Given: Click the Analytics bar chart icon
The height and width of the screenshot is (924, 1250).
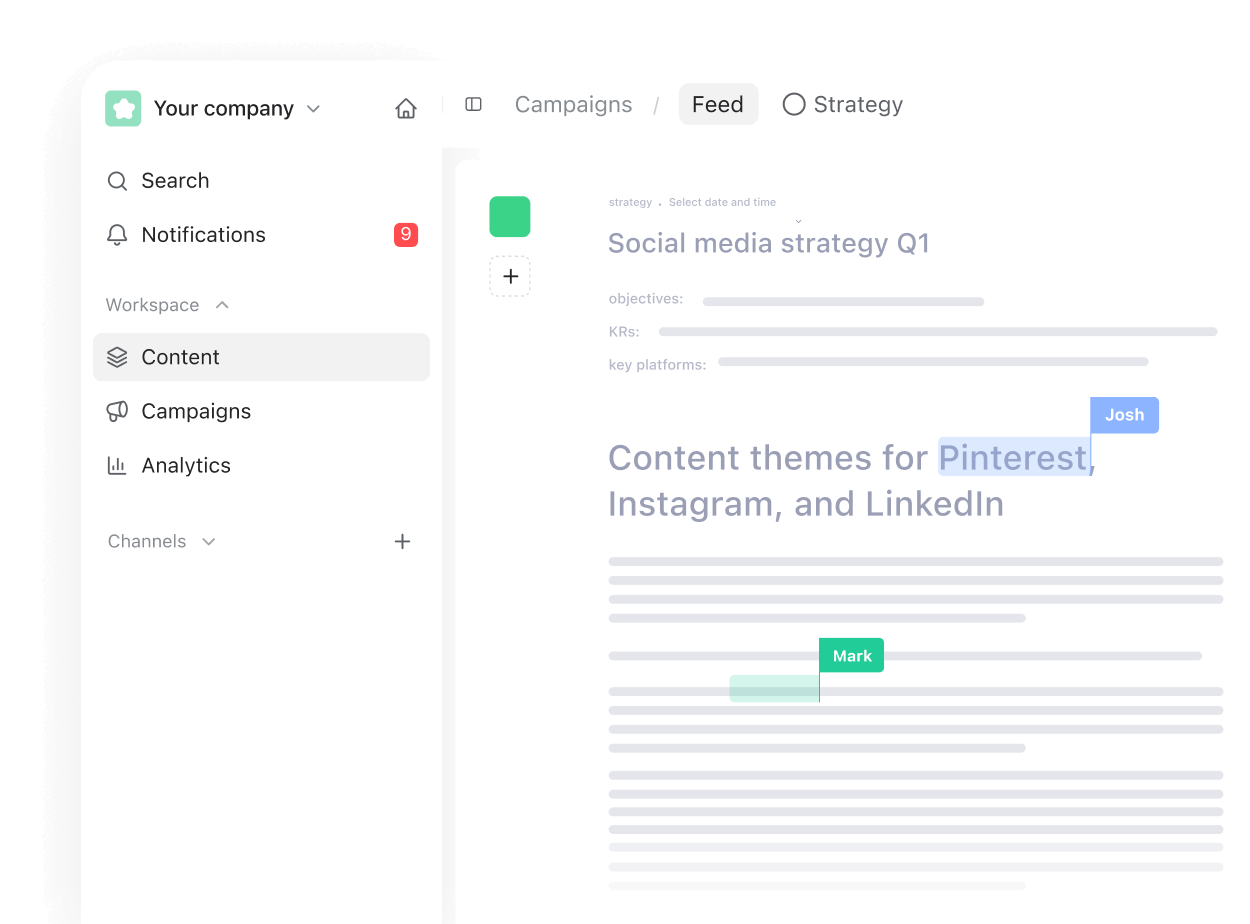Looking at the screenshot, I should click(x=117, y=465).
